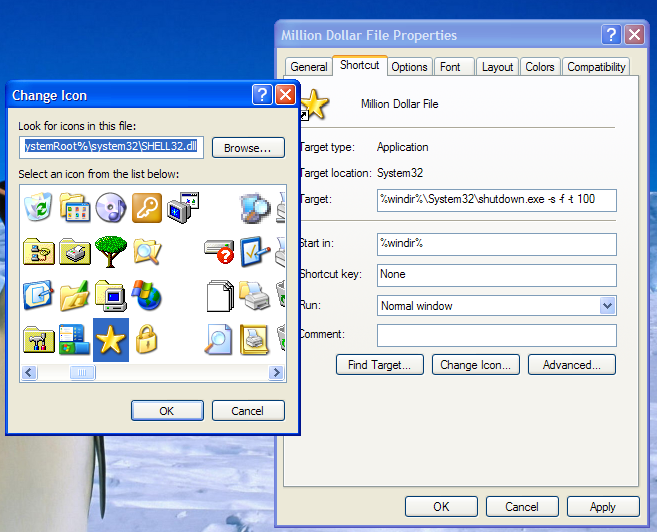Open the Compatibility tab
This screenshot has height=532, width=657.
pos(596,67)
